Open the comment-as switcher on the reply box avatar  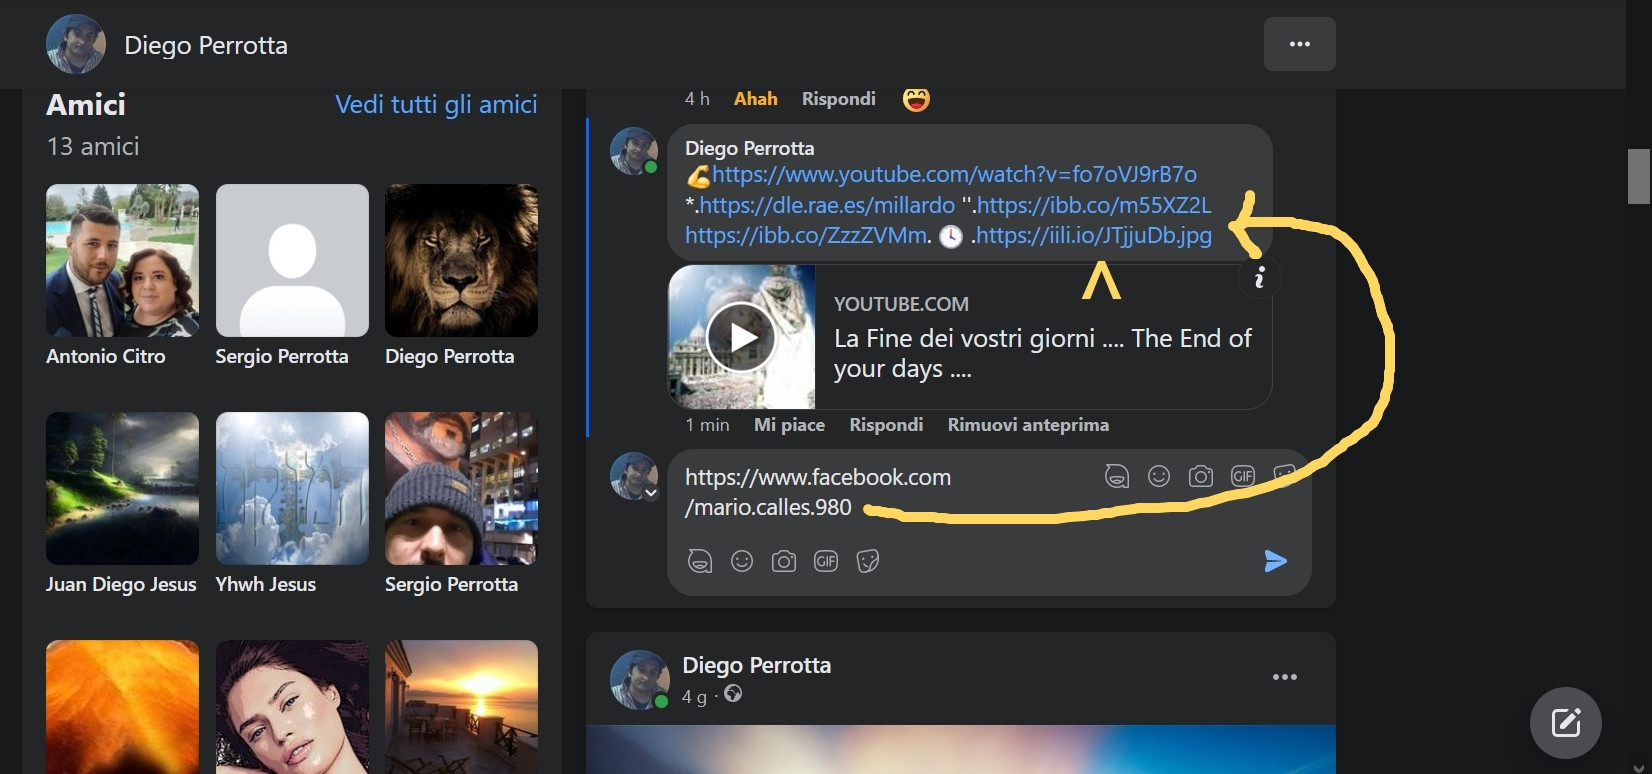(x=651, y=493)
